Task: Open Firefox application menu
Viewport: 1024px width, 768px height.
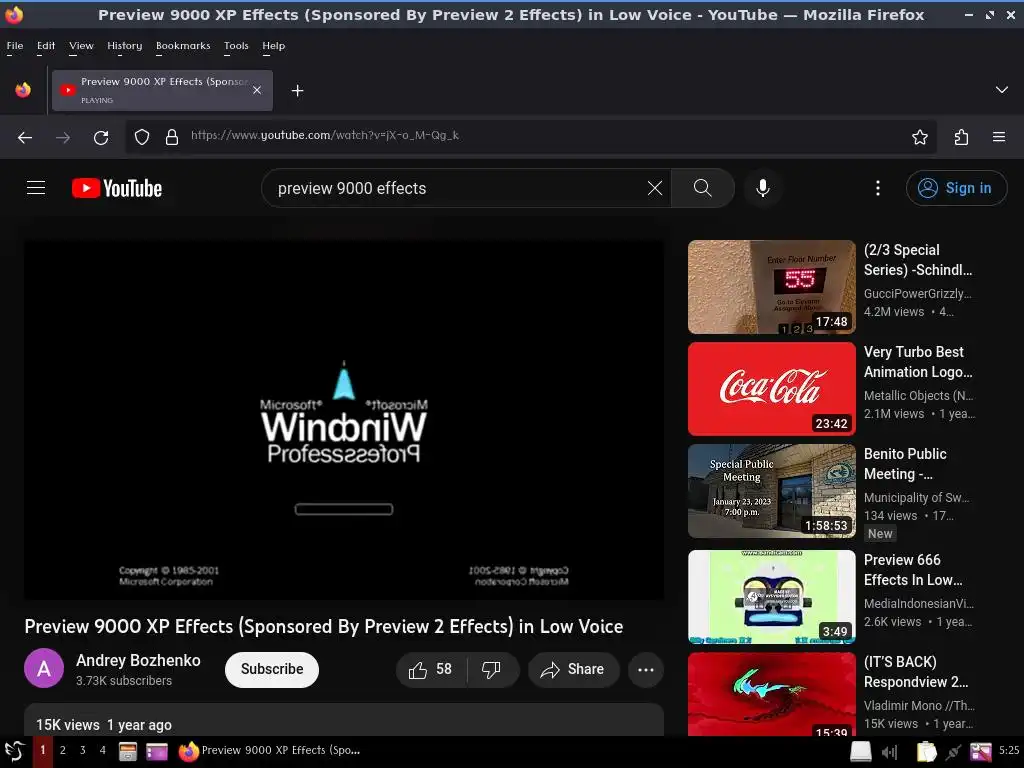Action: pyautogui.click(x=999, y=137)
